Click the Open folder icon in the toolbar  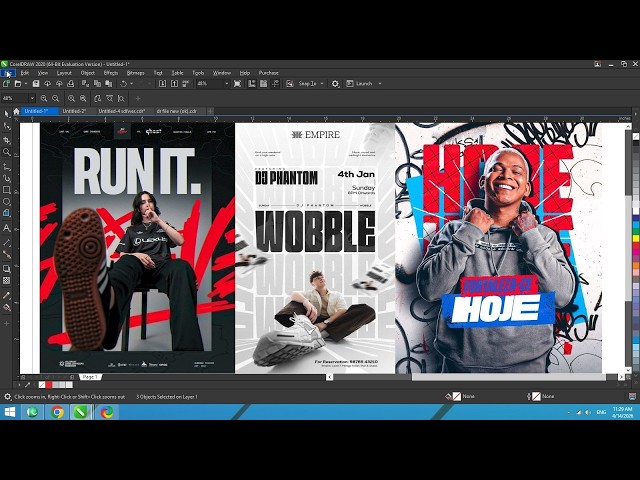(18, 84)
